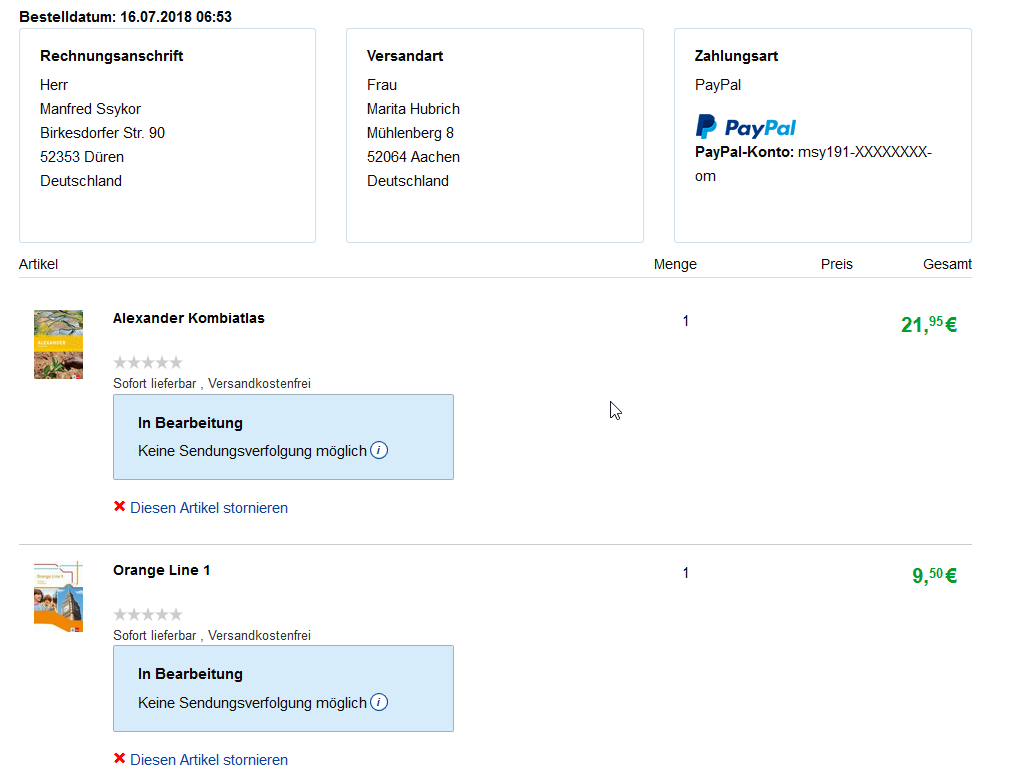The image size is (1014, 778).
Task: Open the Orange Line 1 product title
Action: (x=162, y=571)
